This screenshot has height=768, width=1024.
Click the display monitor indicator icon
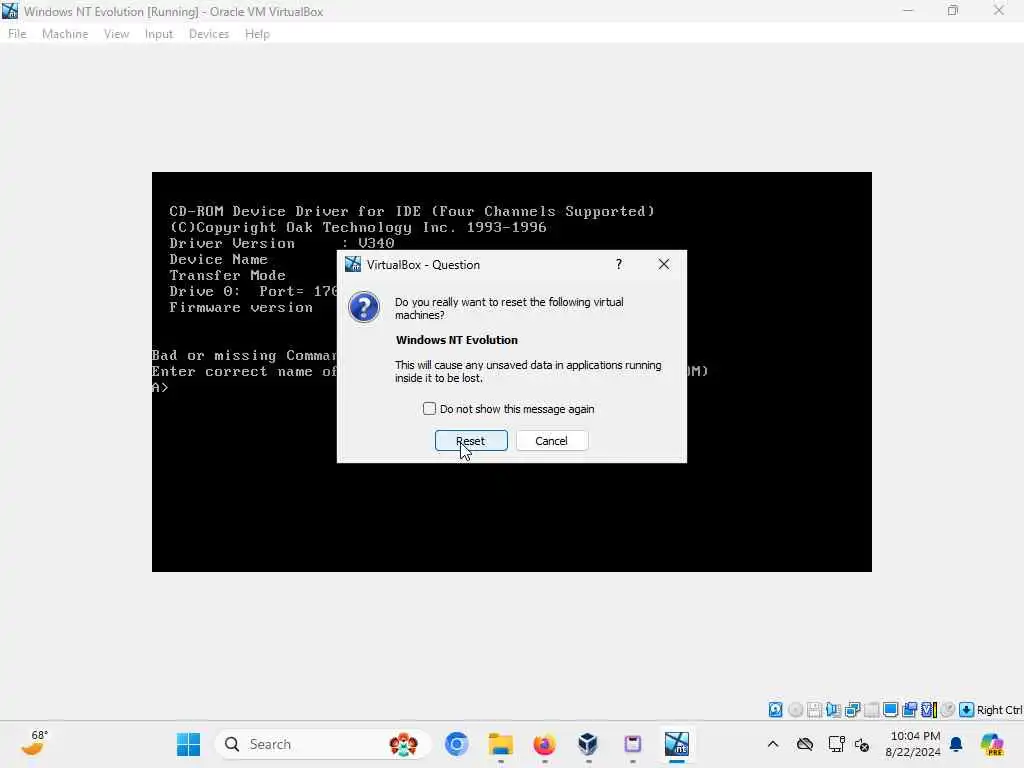890,710
